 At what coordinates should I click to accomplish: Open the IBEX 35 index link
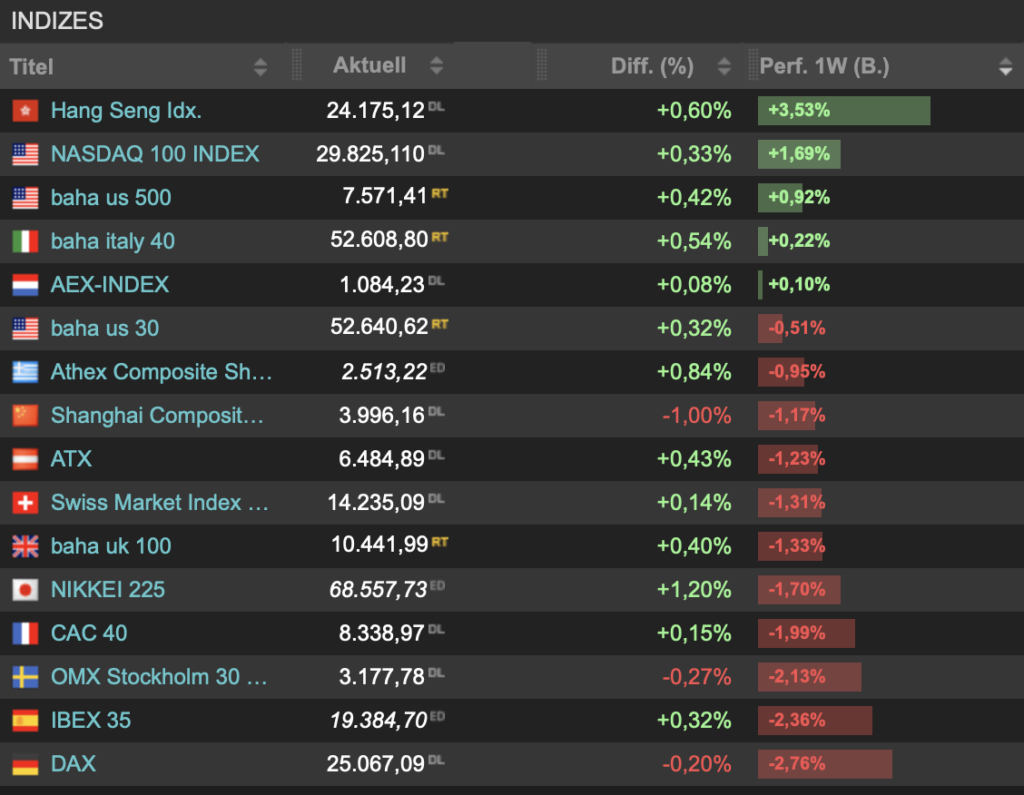pyautogui.click(x=91, y=721)
